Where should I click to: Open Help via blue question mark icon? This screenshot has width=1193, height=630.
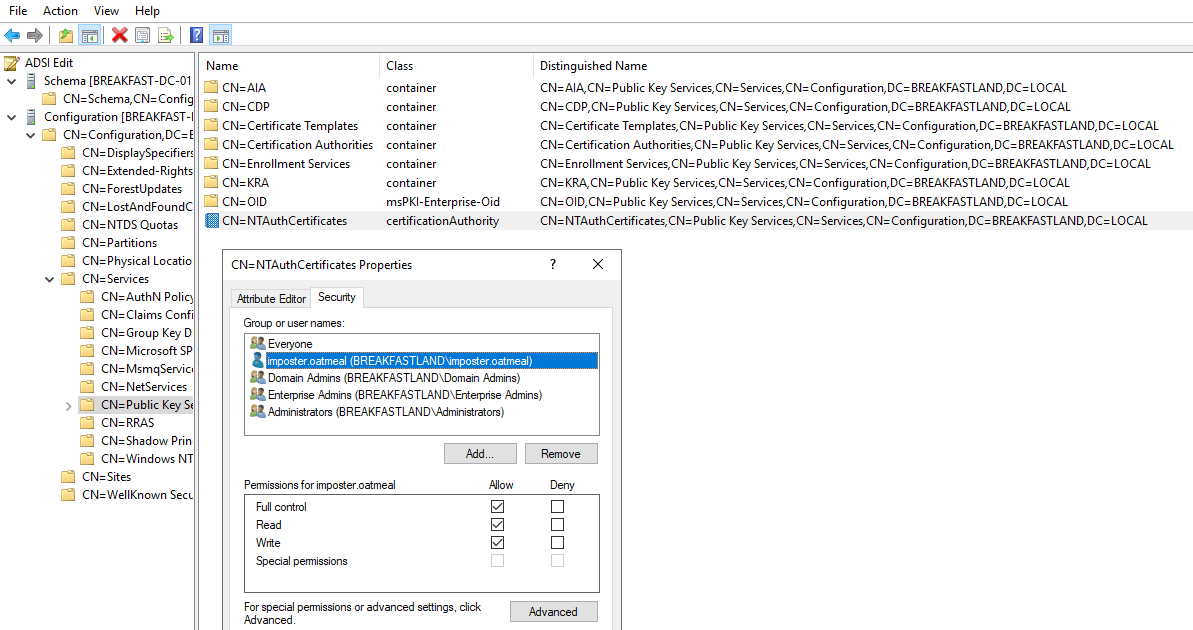point(197,36)
